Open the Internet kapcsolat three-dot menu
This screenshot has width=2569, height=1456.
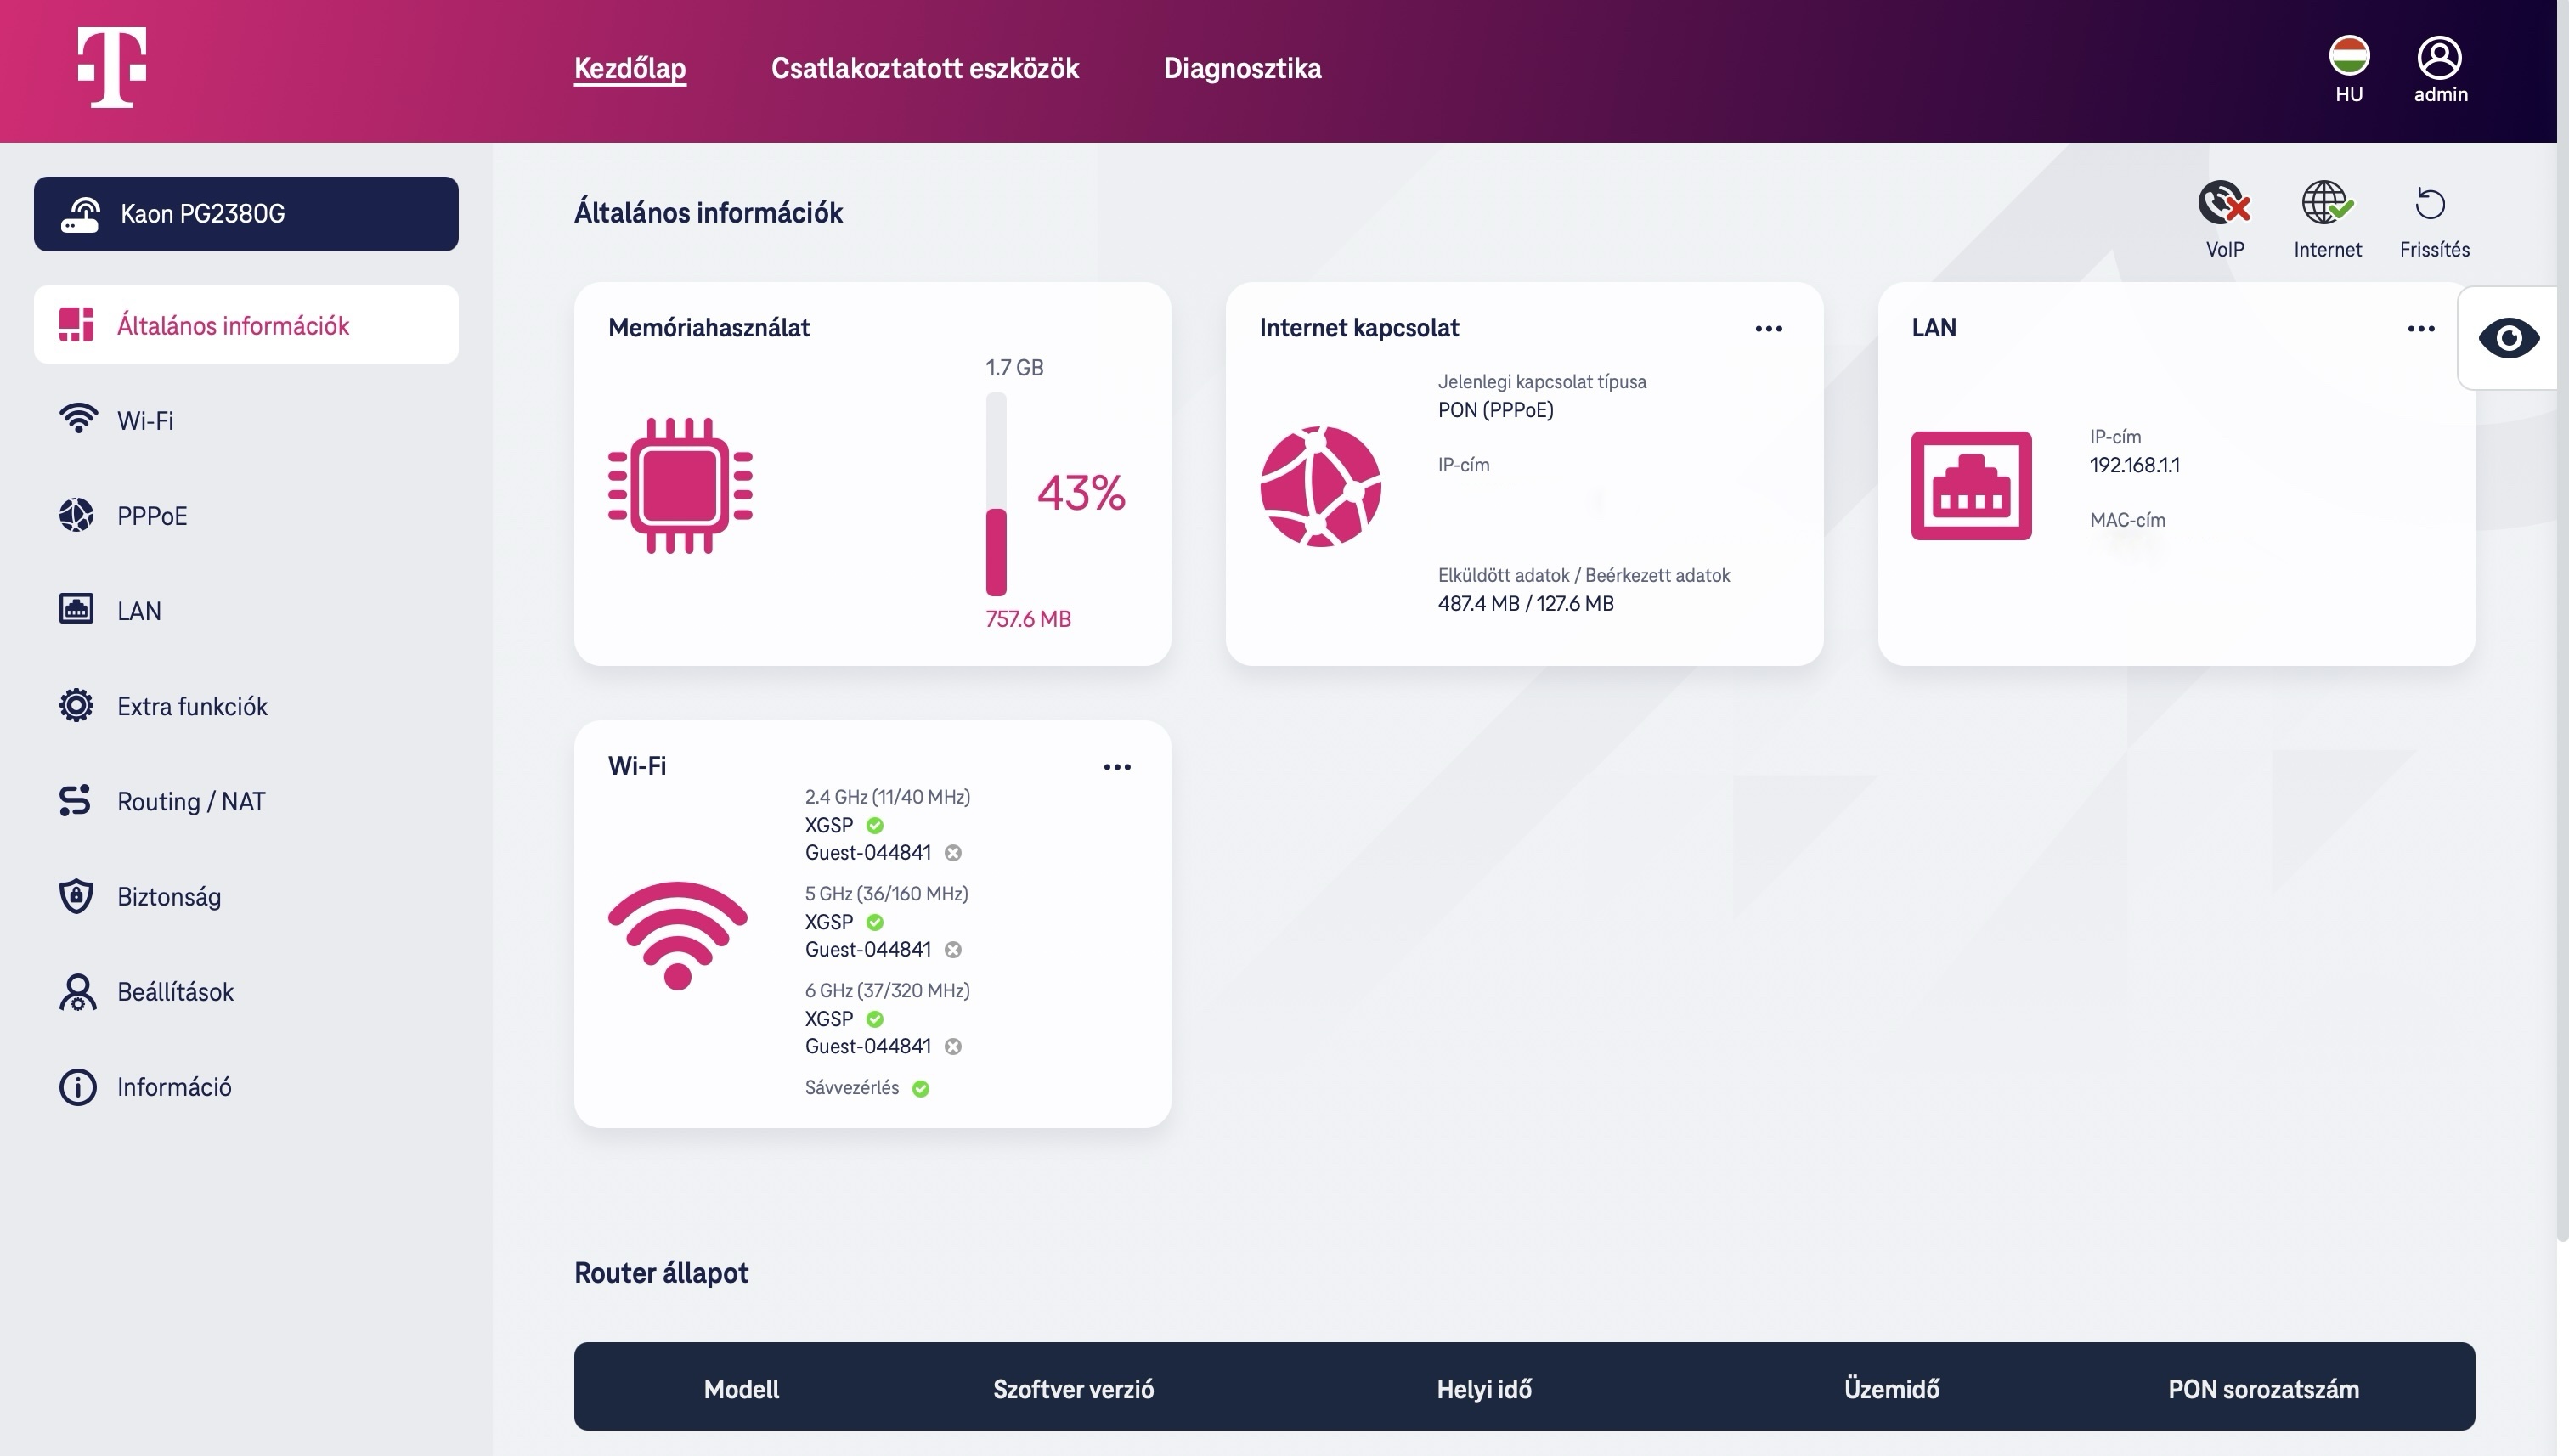tap(1768, 329)
